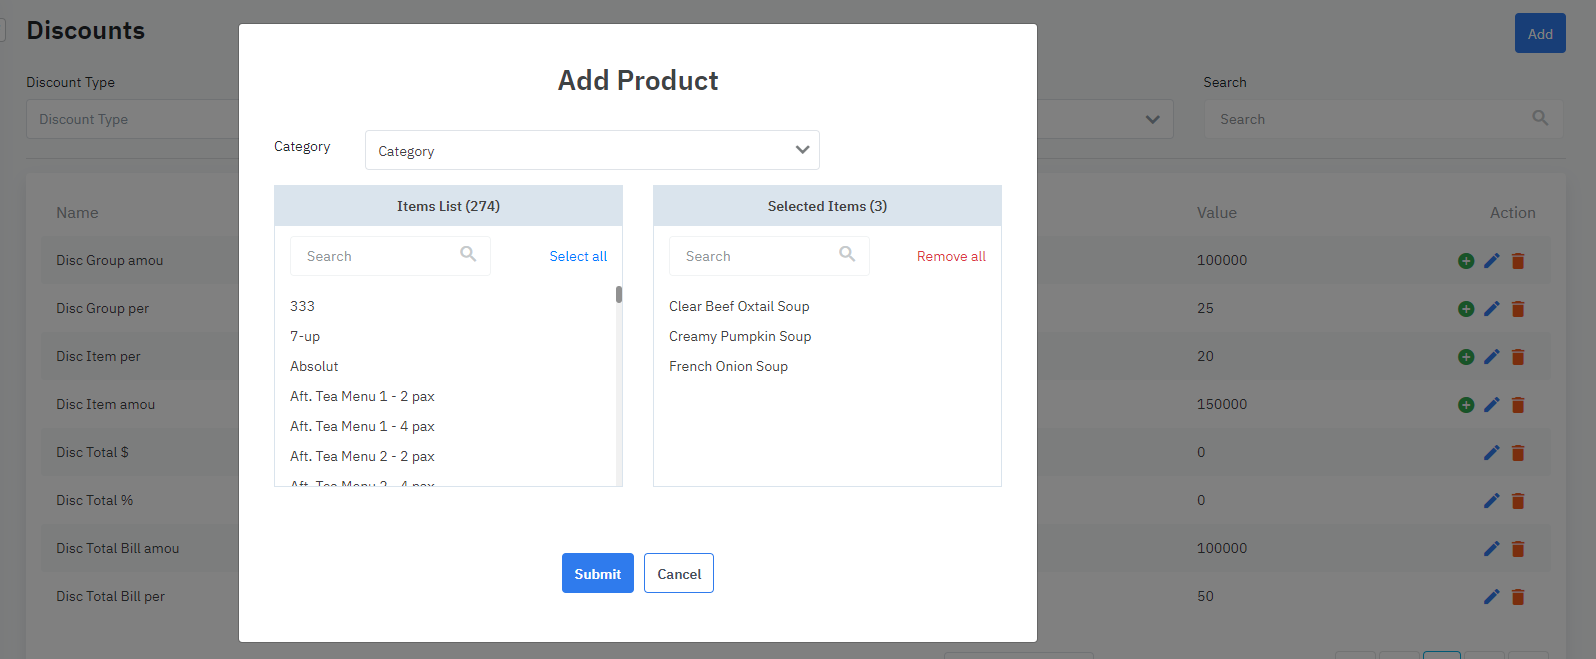Delete the Disc Total Bill per row

[x=1518, y=597]
